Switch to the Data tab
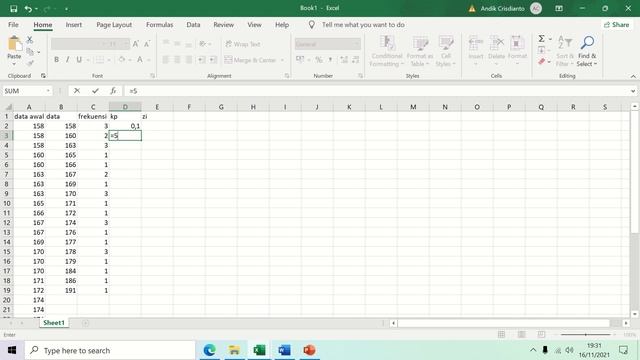Image resolution: width=640 pixels, height=360 pixels. pyautogui.click(x=193, y=25)
